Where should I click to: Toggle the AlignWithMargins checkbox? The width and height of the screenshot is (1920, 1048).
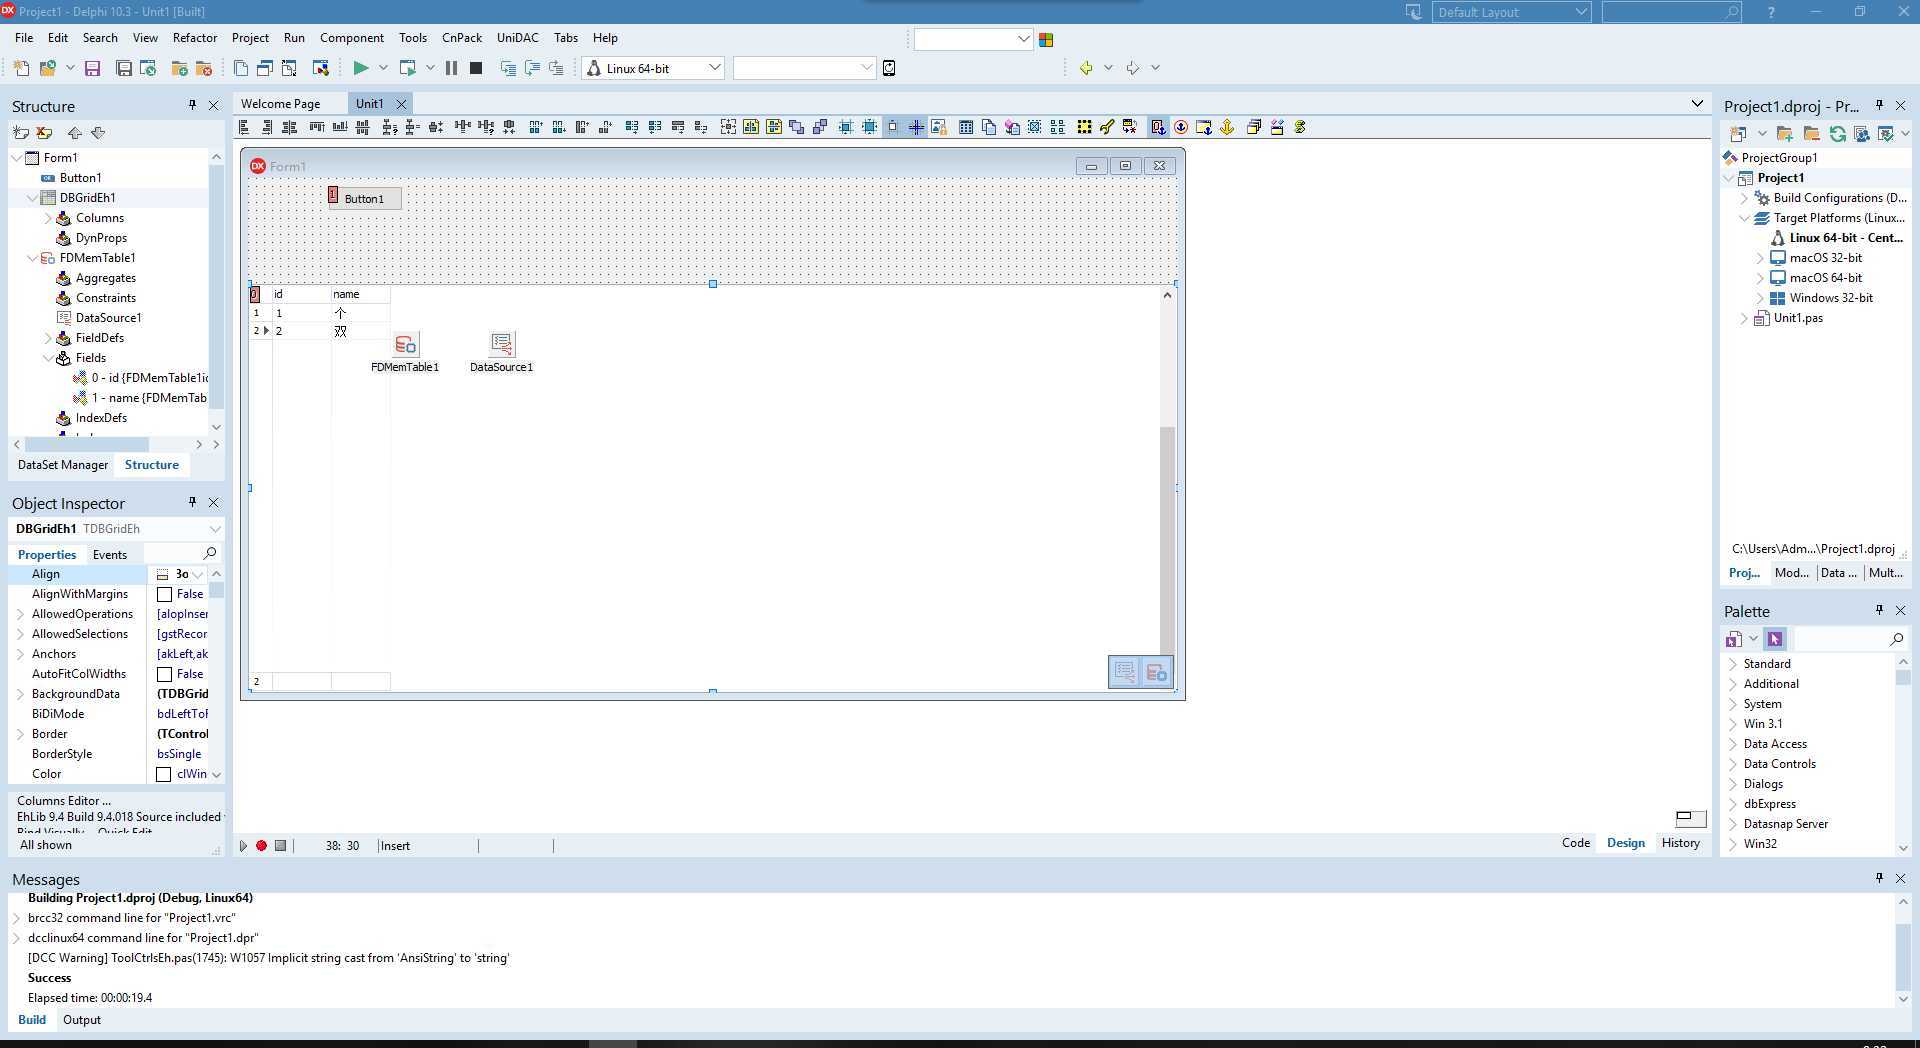tap(165, 595)
